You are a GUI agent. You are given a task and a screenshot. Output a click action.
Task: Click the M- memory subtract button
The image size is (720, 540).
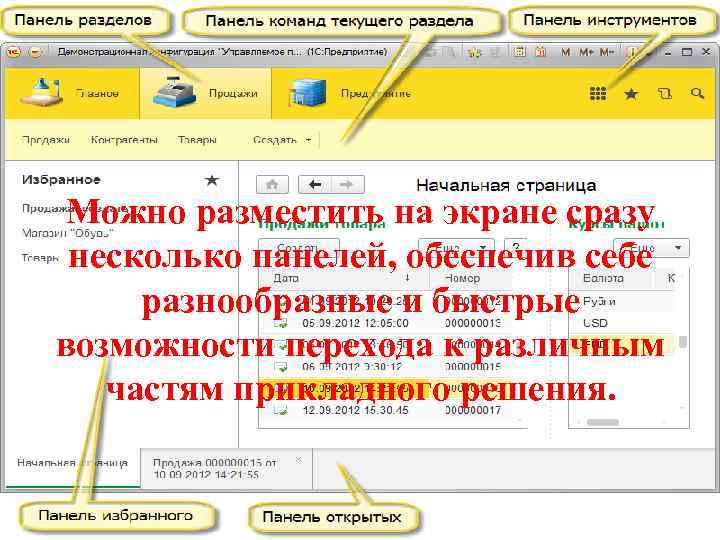pos(607,52)
